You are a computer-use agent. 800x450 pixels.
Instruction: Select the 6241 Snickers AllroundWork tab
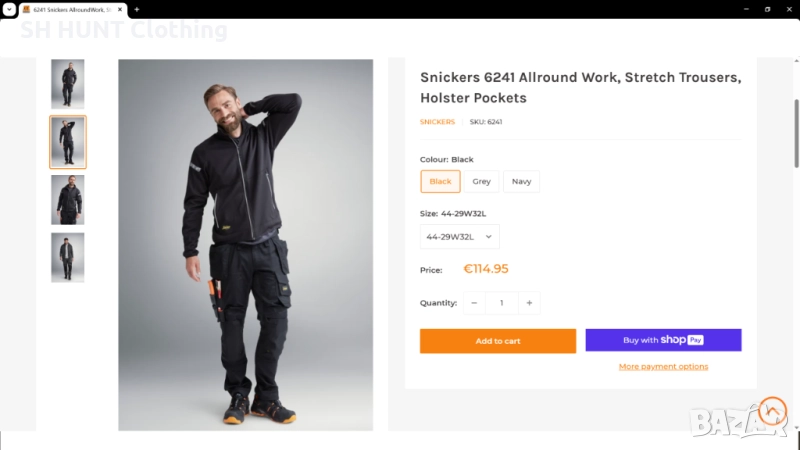click(70, 9)
